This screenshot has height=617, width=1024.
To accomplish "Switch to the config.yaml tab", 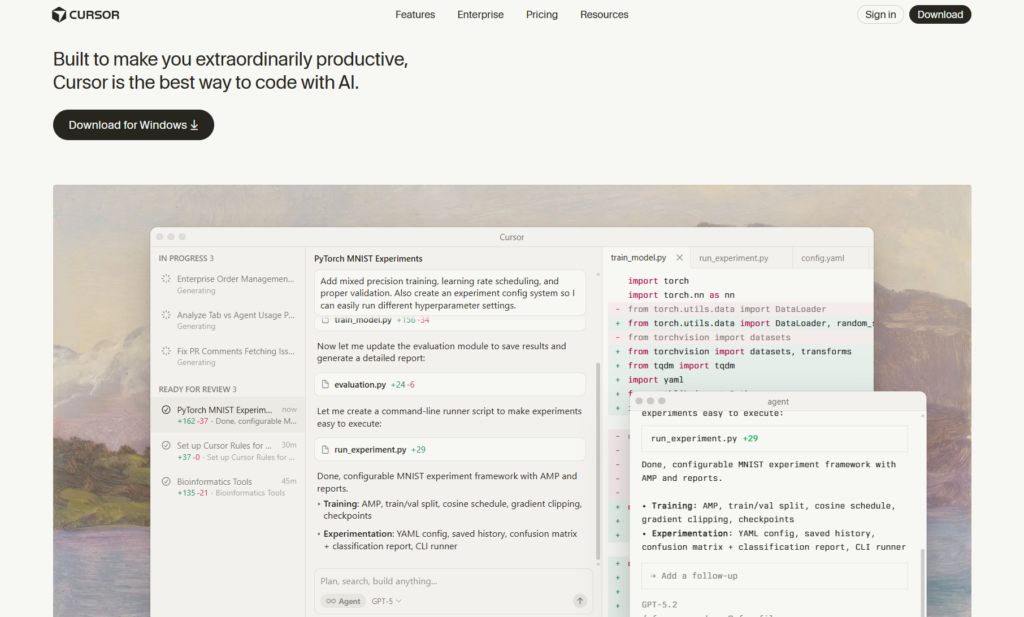I will coord(822,258).
